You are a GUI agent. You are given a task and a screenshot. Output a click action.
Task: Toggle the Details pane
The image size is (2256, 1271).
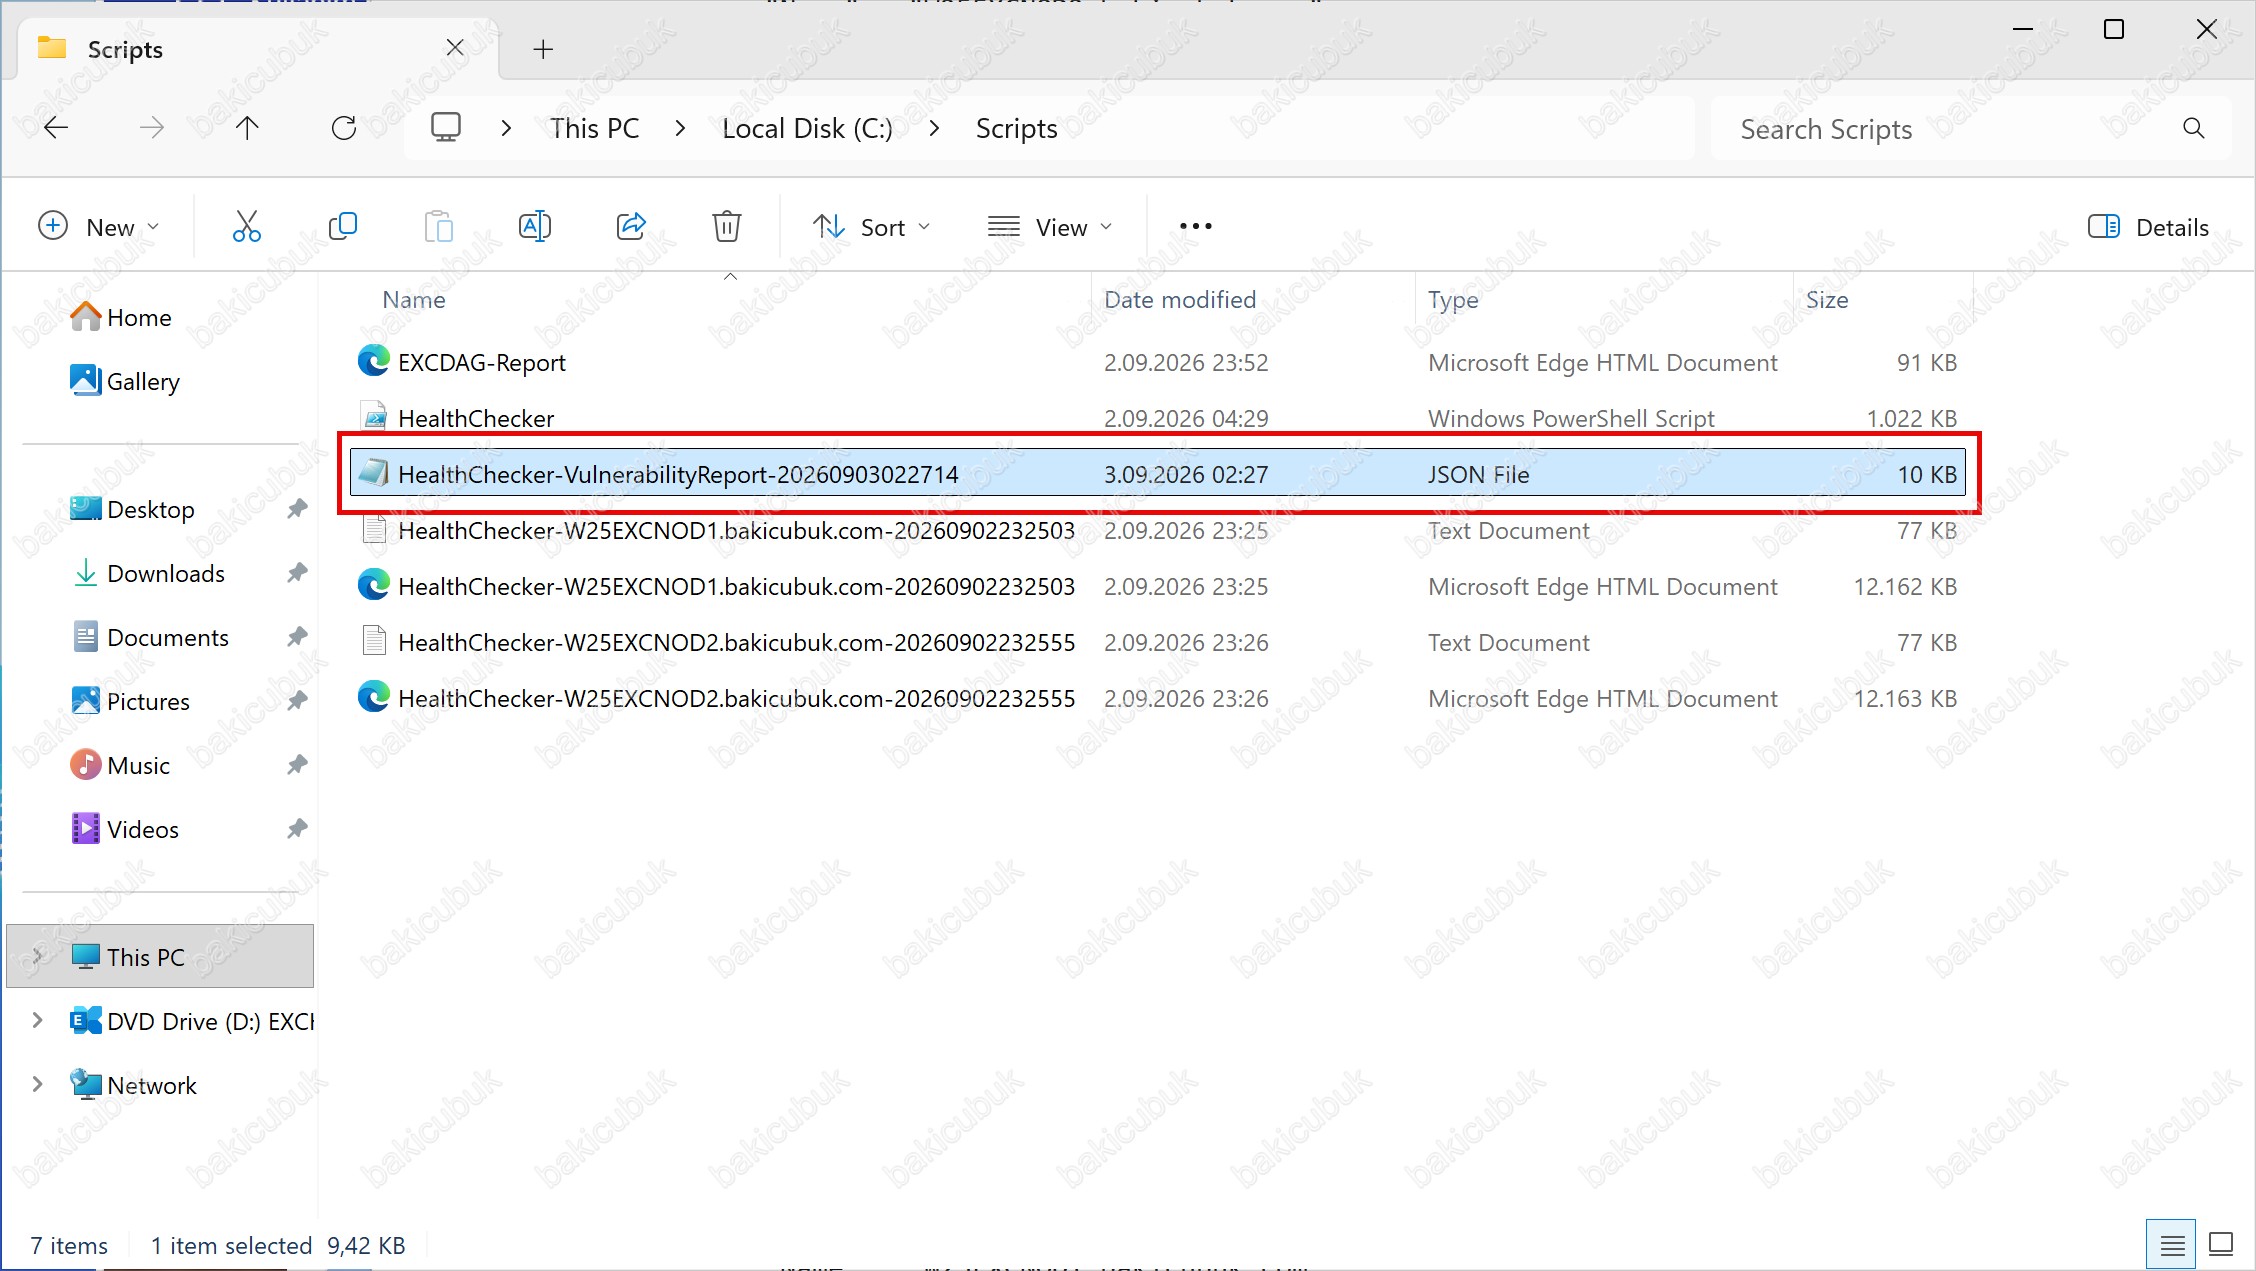click(x=2148, y=227)
